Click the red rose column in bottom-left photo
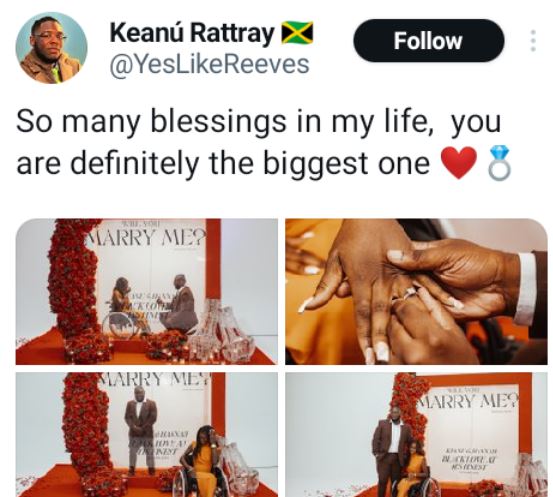Viewport: 553px width, 497px height. pos(87,434)
